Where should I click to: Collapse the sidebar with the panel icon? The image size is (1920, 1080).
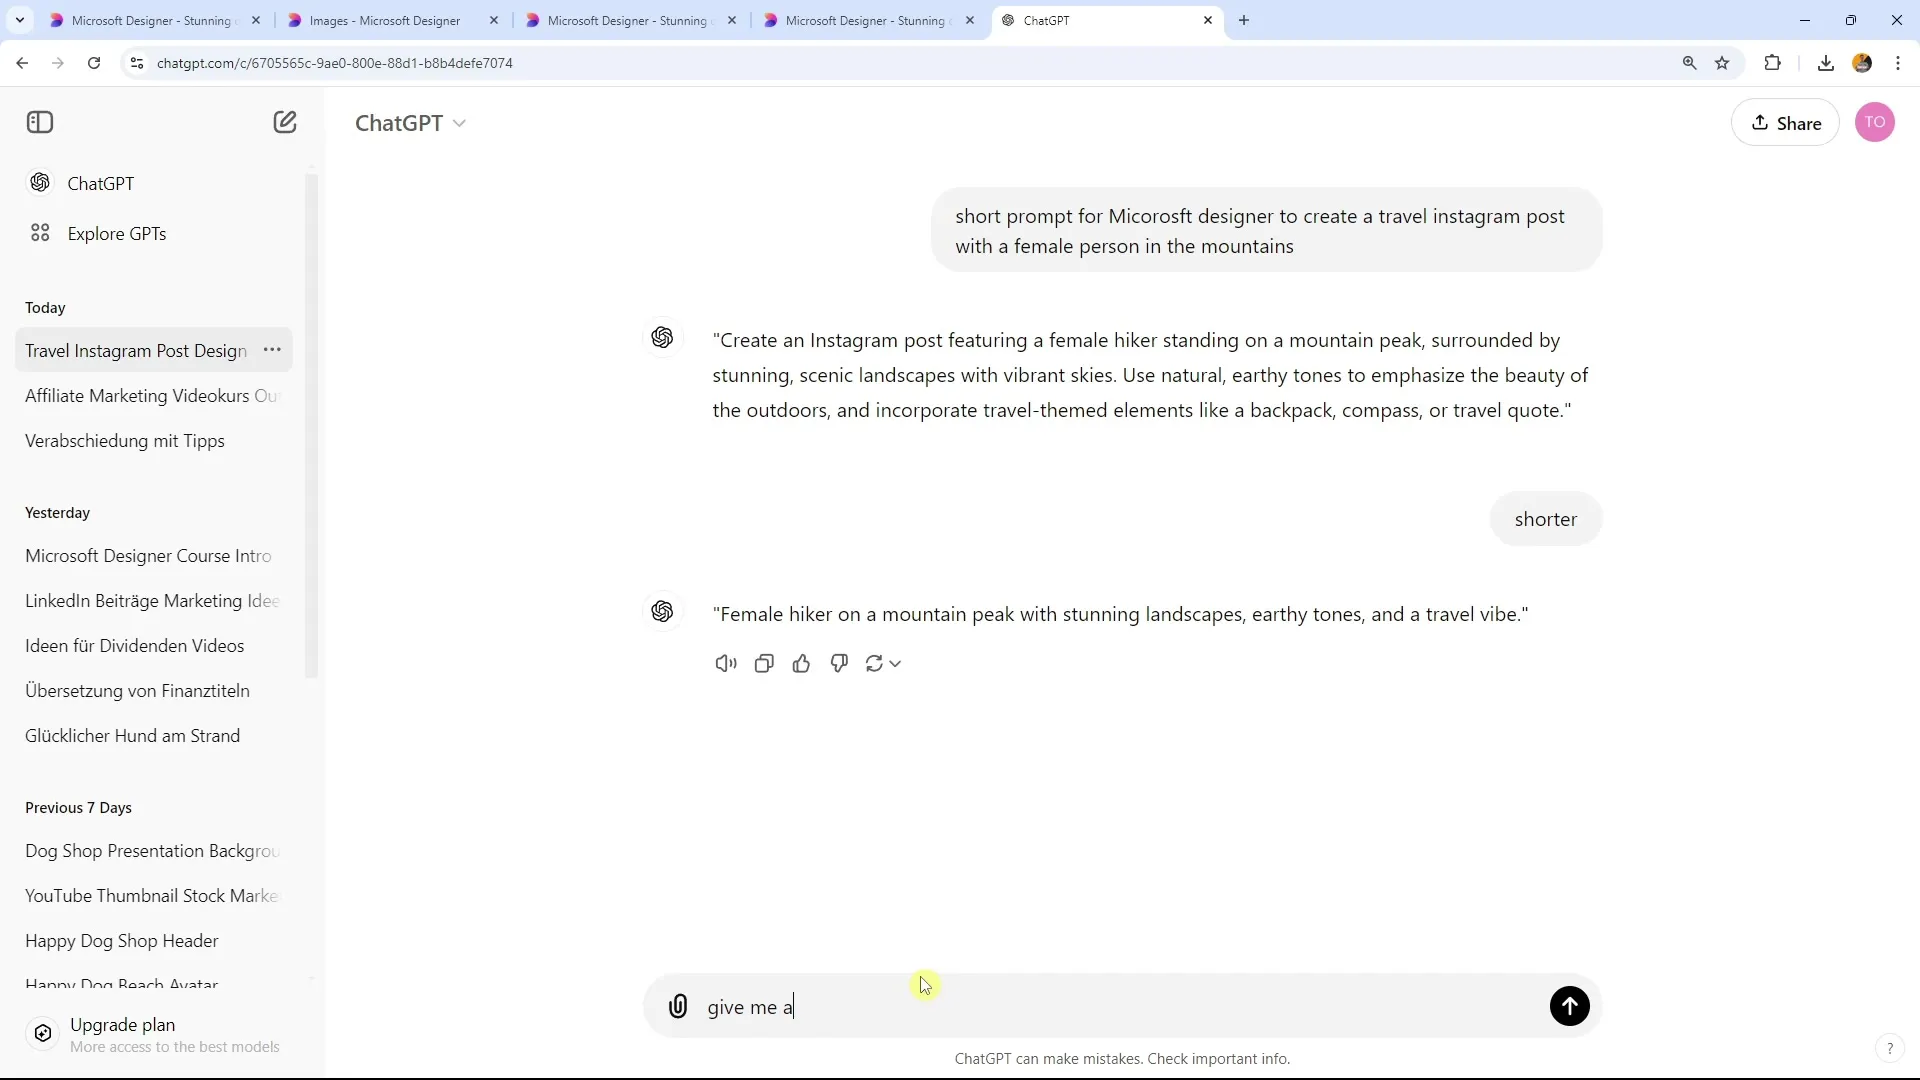pos(40,122)
